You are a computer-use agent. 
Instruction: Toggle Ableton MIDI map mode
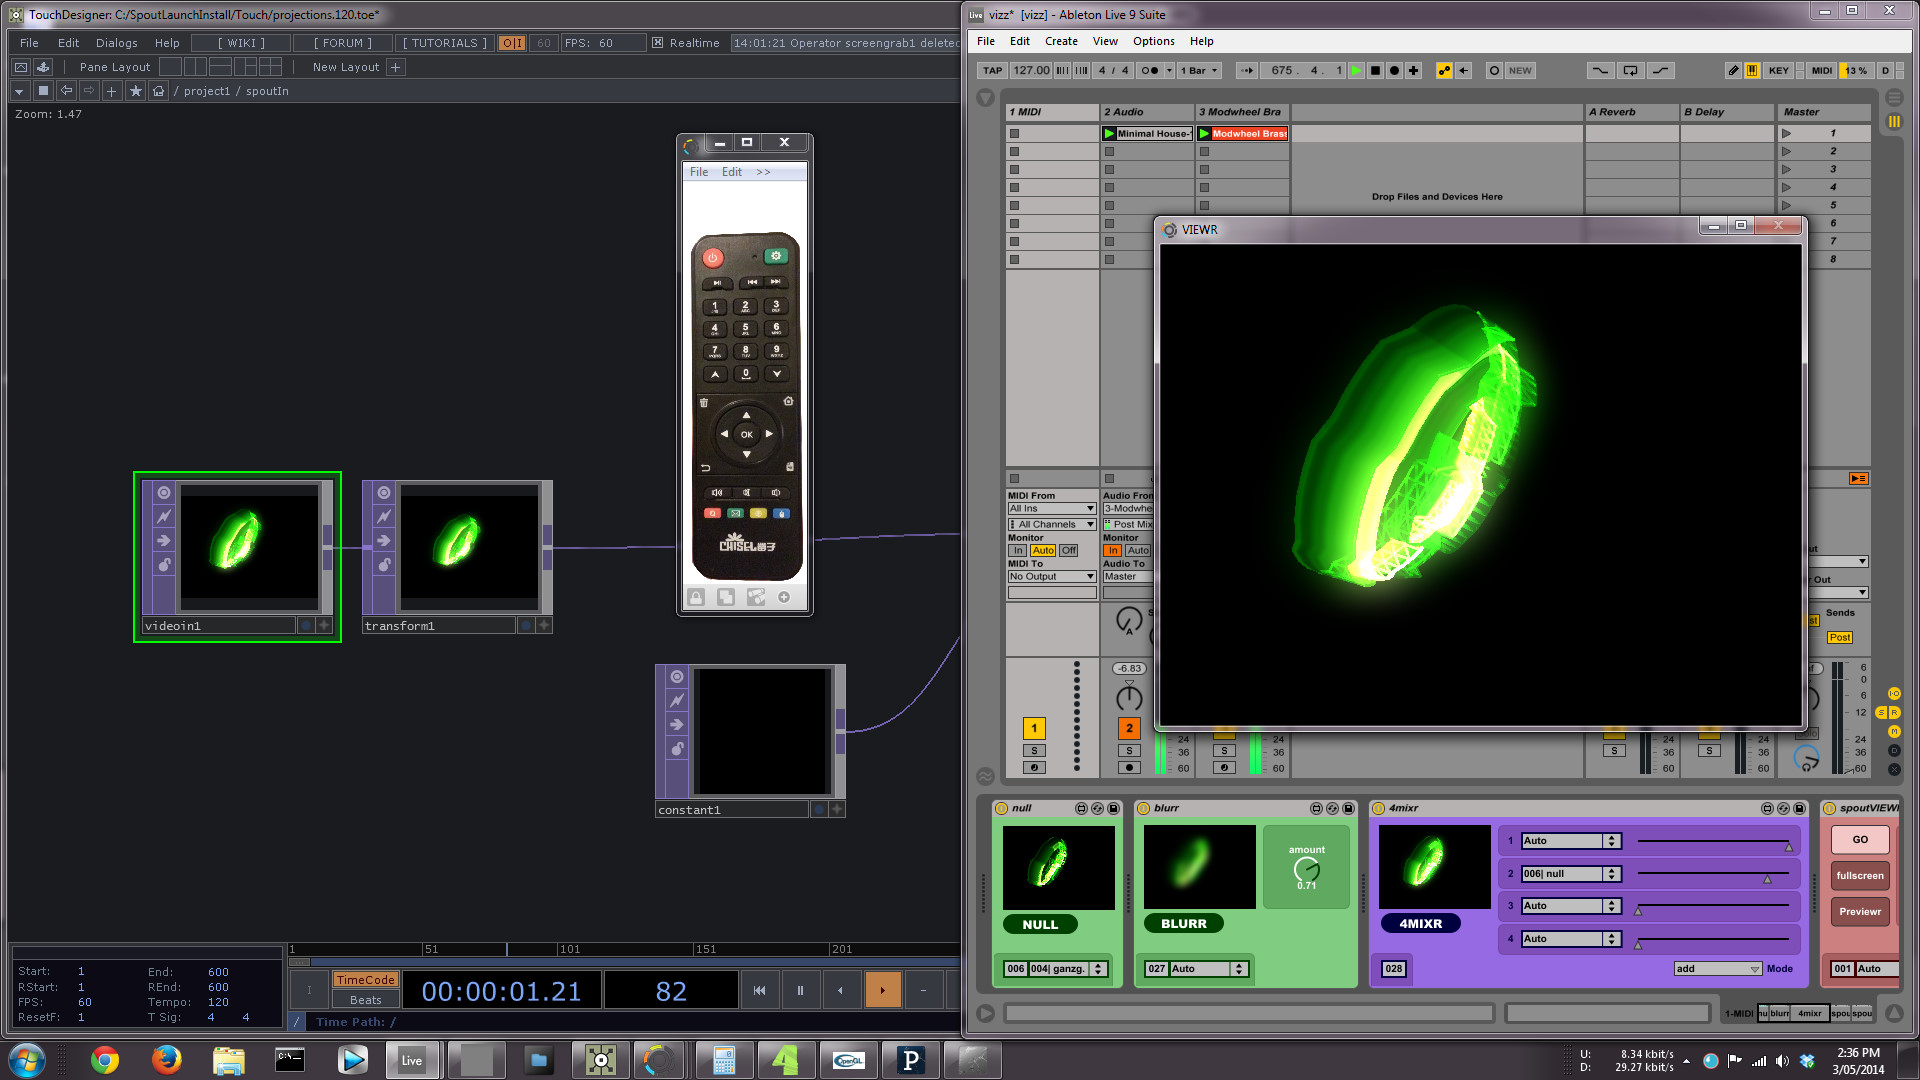click(x=1822, y=71)
